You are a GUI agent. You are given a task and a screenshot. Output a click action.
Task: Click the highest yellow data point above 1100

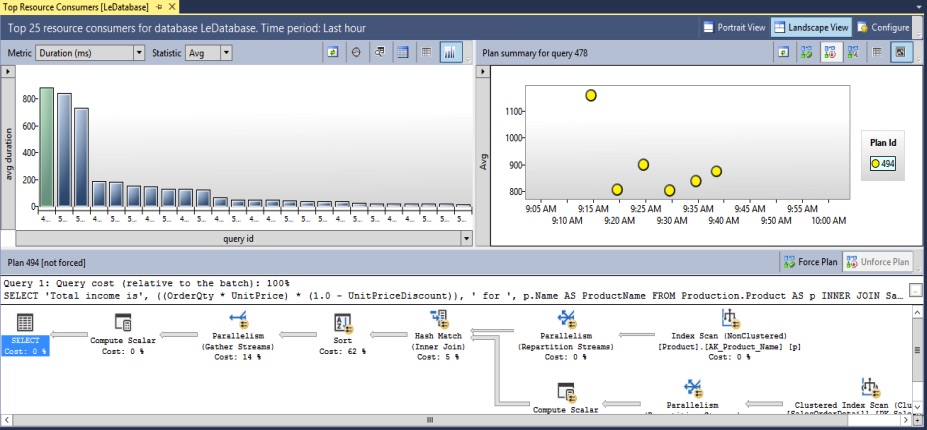(591, 95)
